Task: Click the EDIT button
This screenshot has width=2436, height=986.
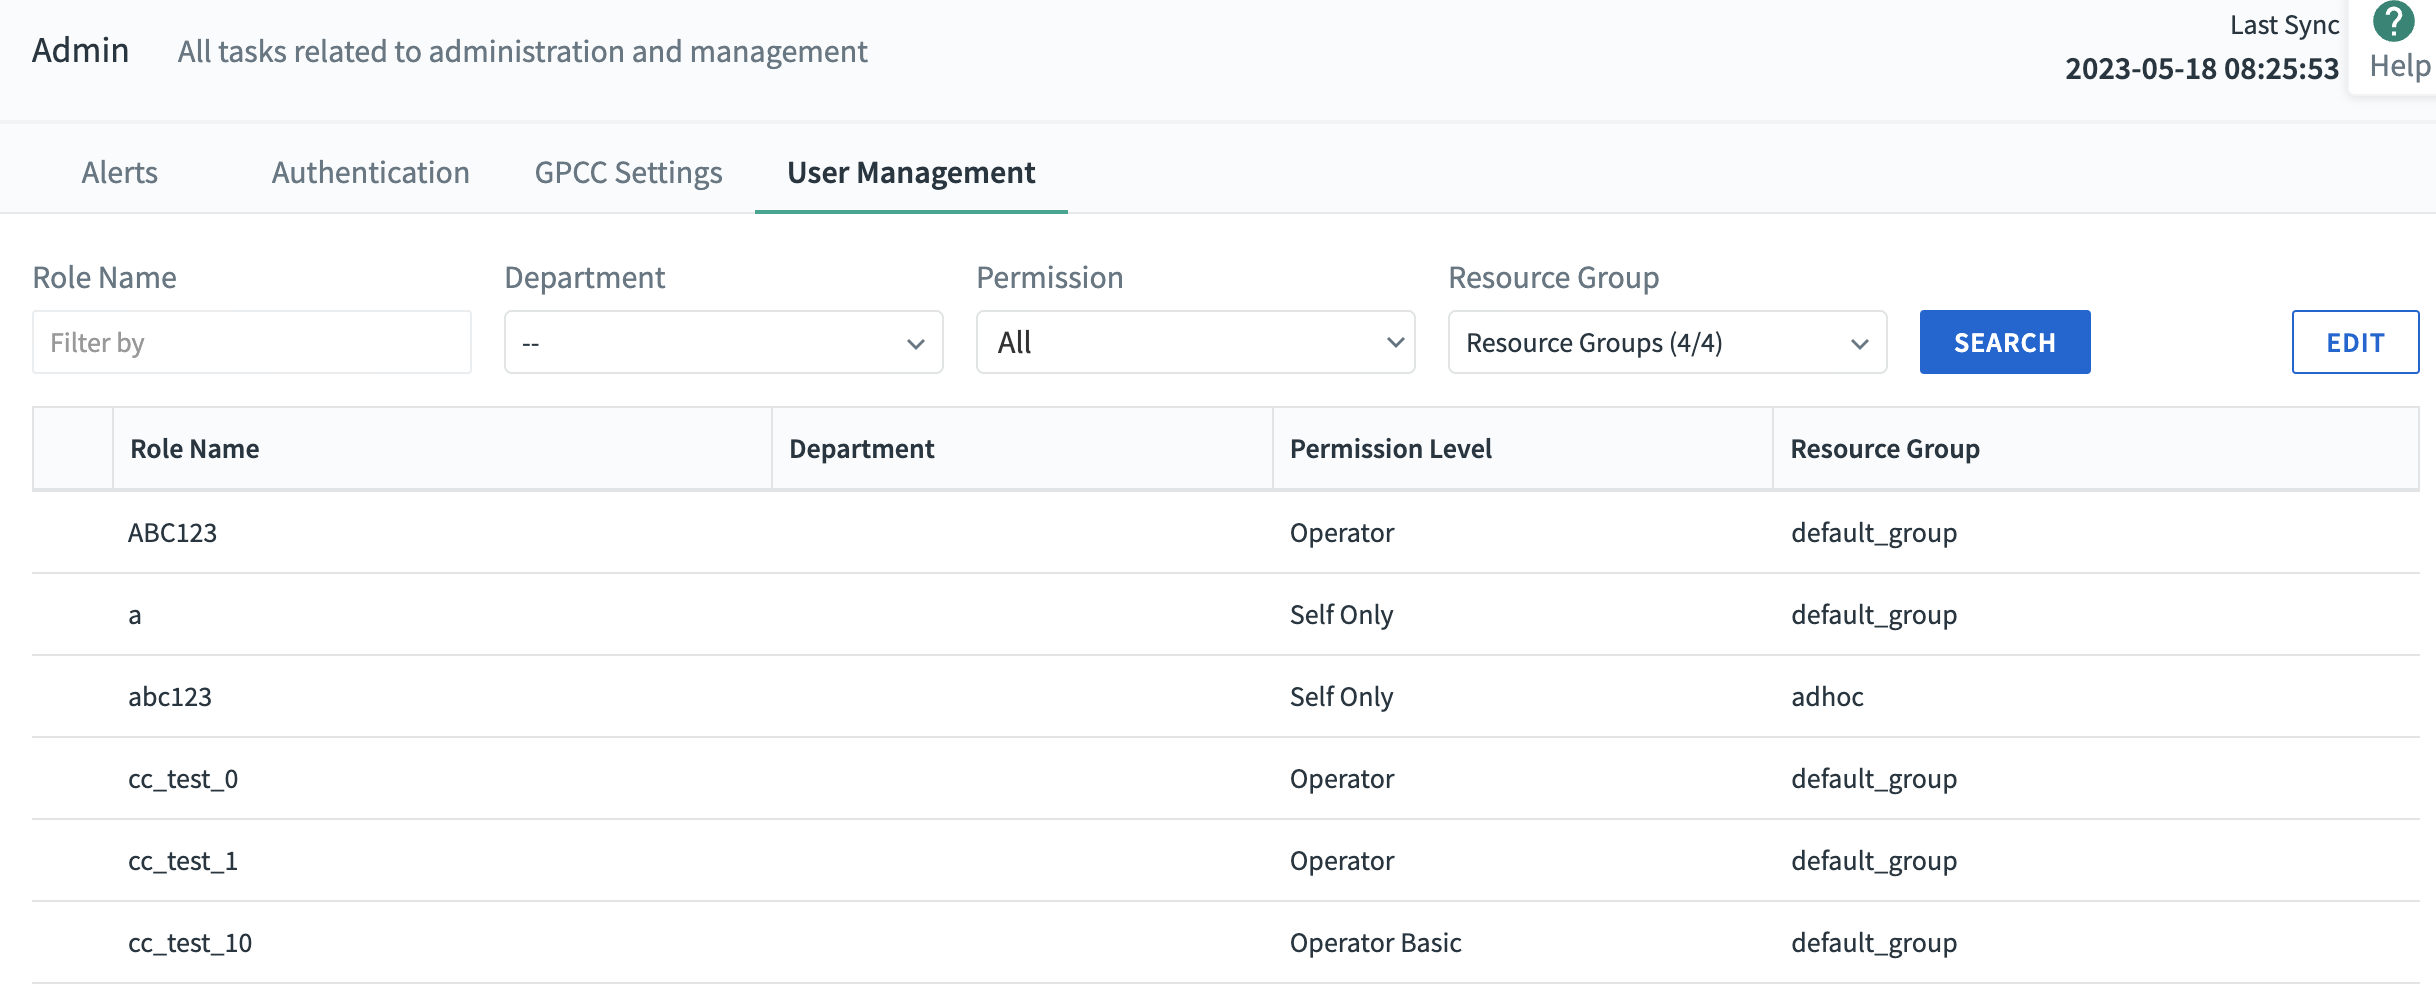Action: 2355,342
